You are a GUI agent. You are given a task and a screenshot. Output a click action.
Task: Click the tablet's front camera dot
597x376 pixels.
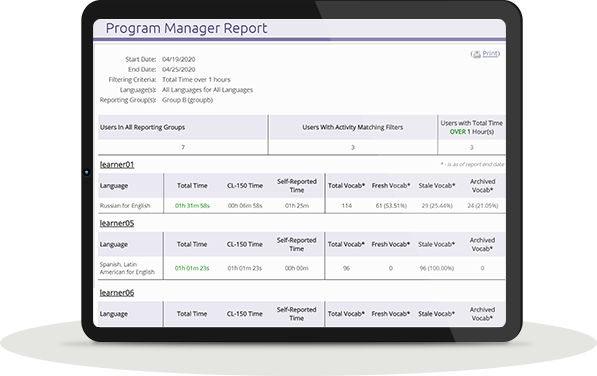pyautogui.click(x=87, y=172)
